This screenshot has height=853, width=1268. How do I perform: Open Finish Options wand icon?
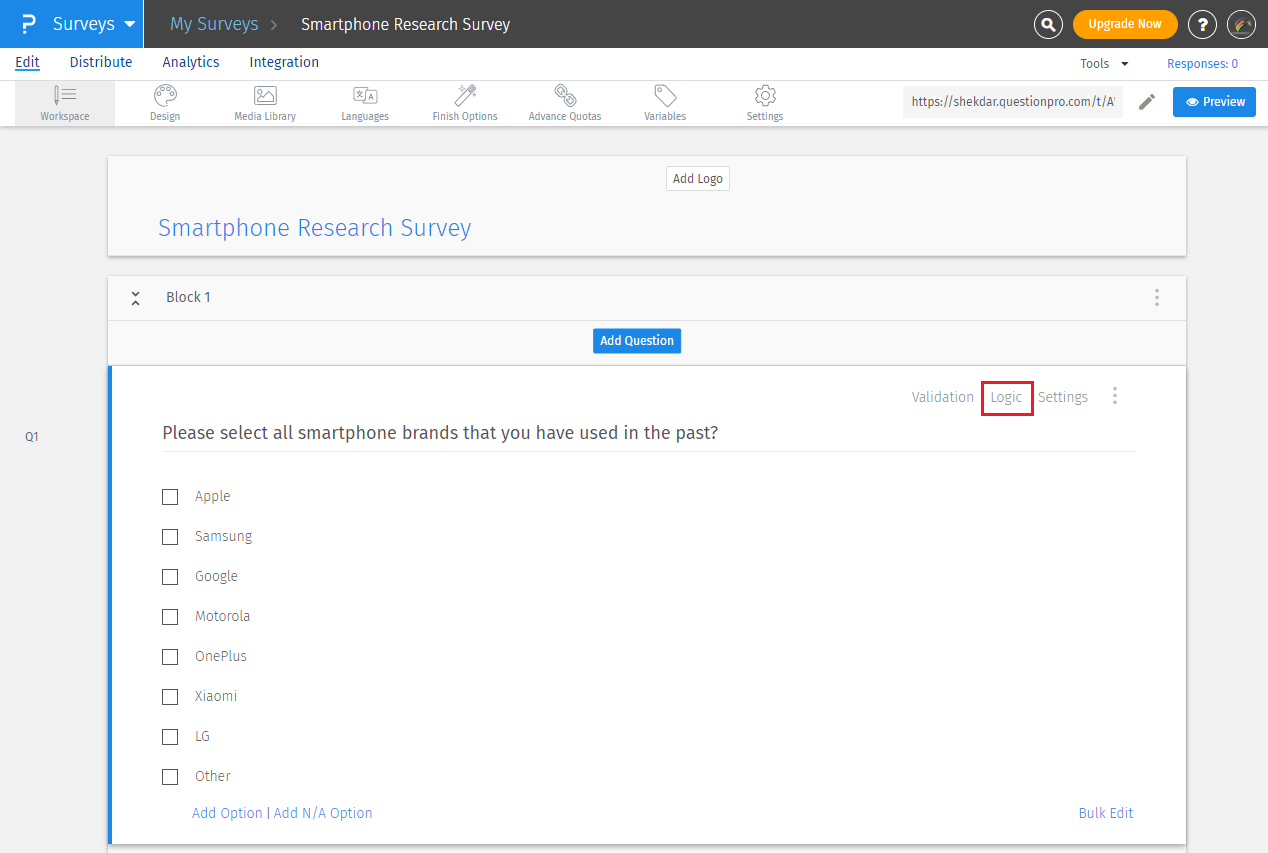pos(465,96)
